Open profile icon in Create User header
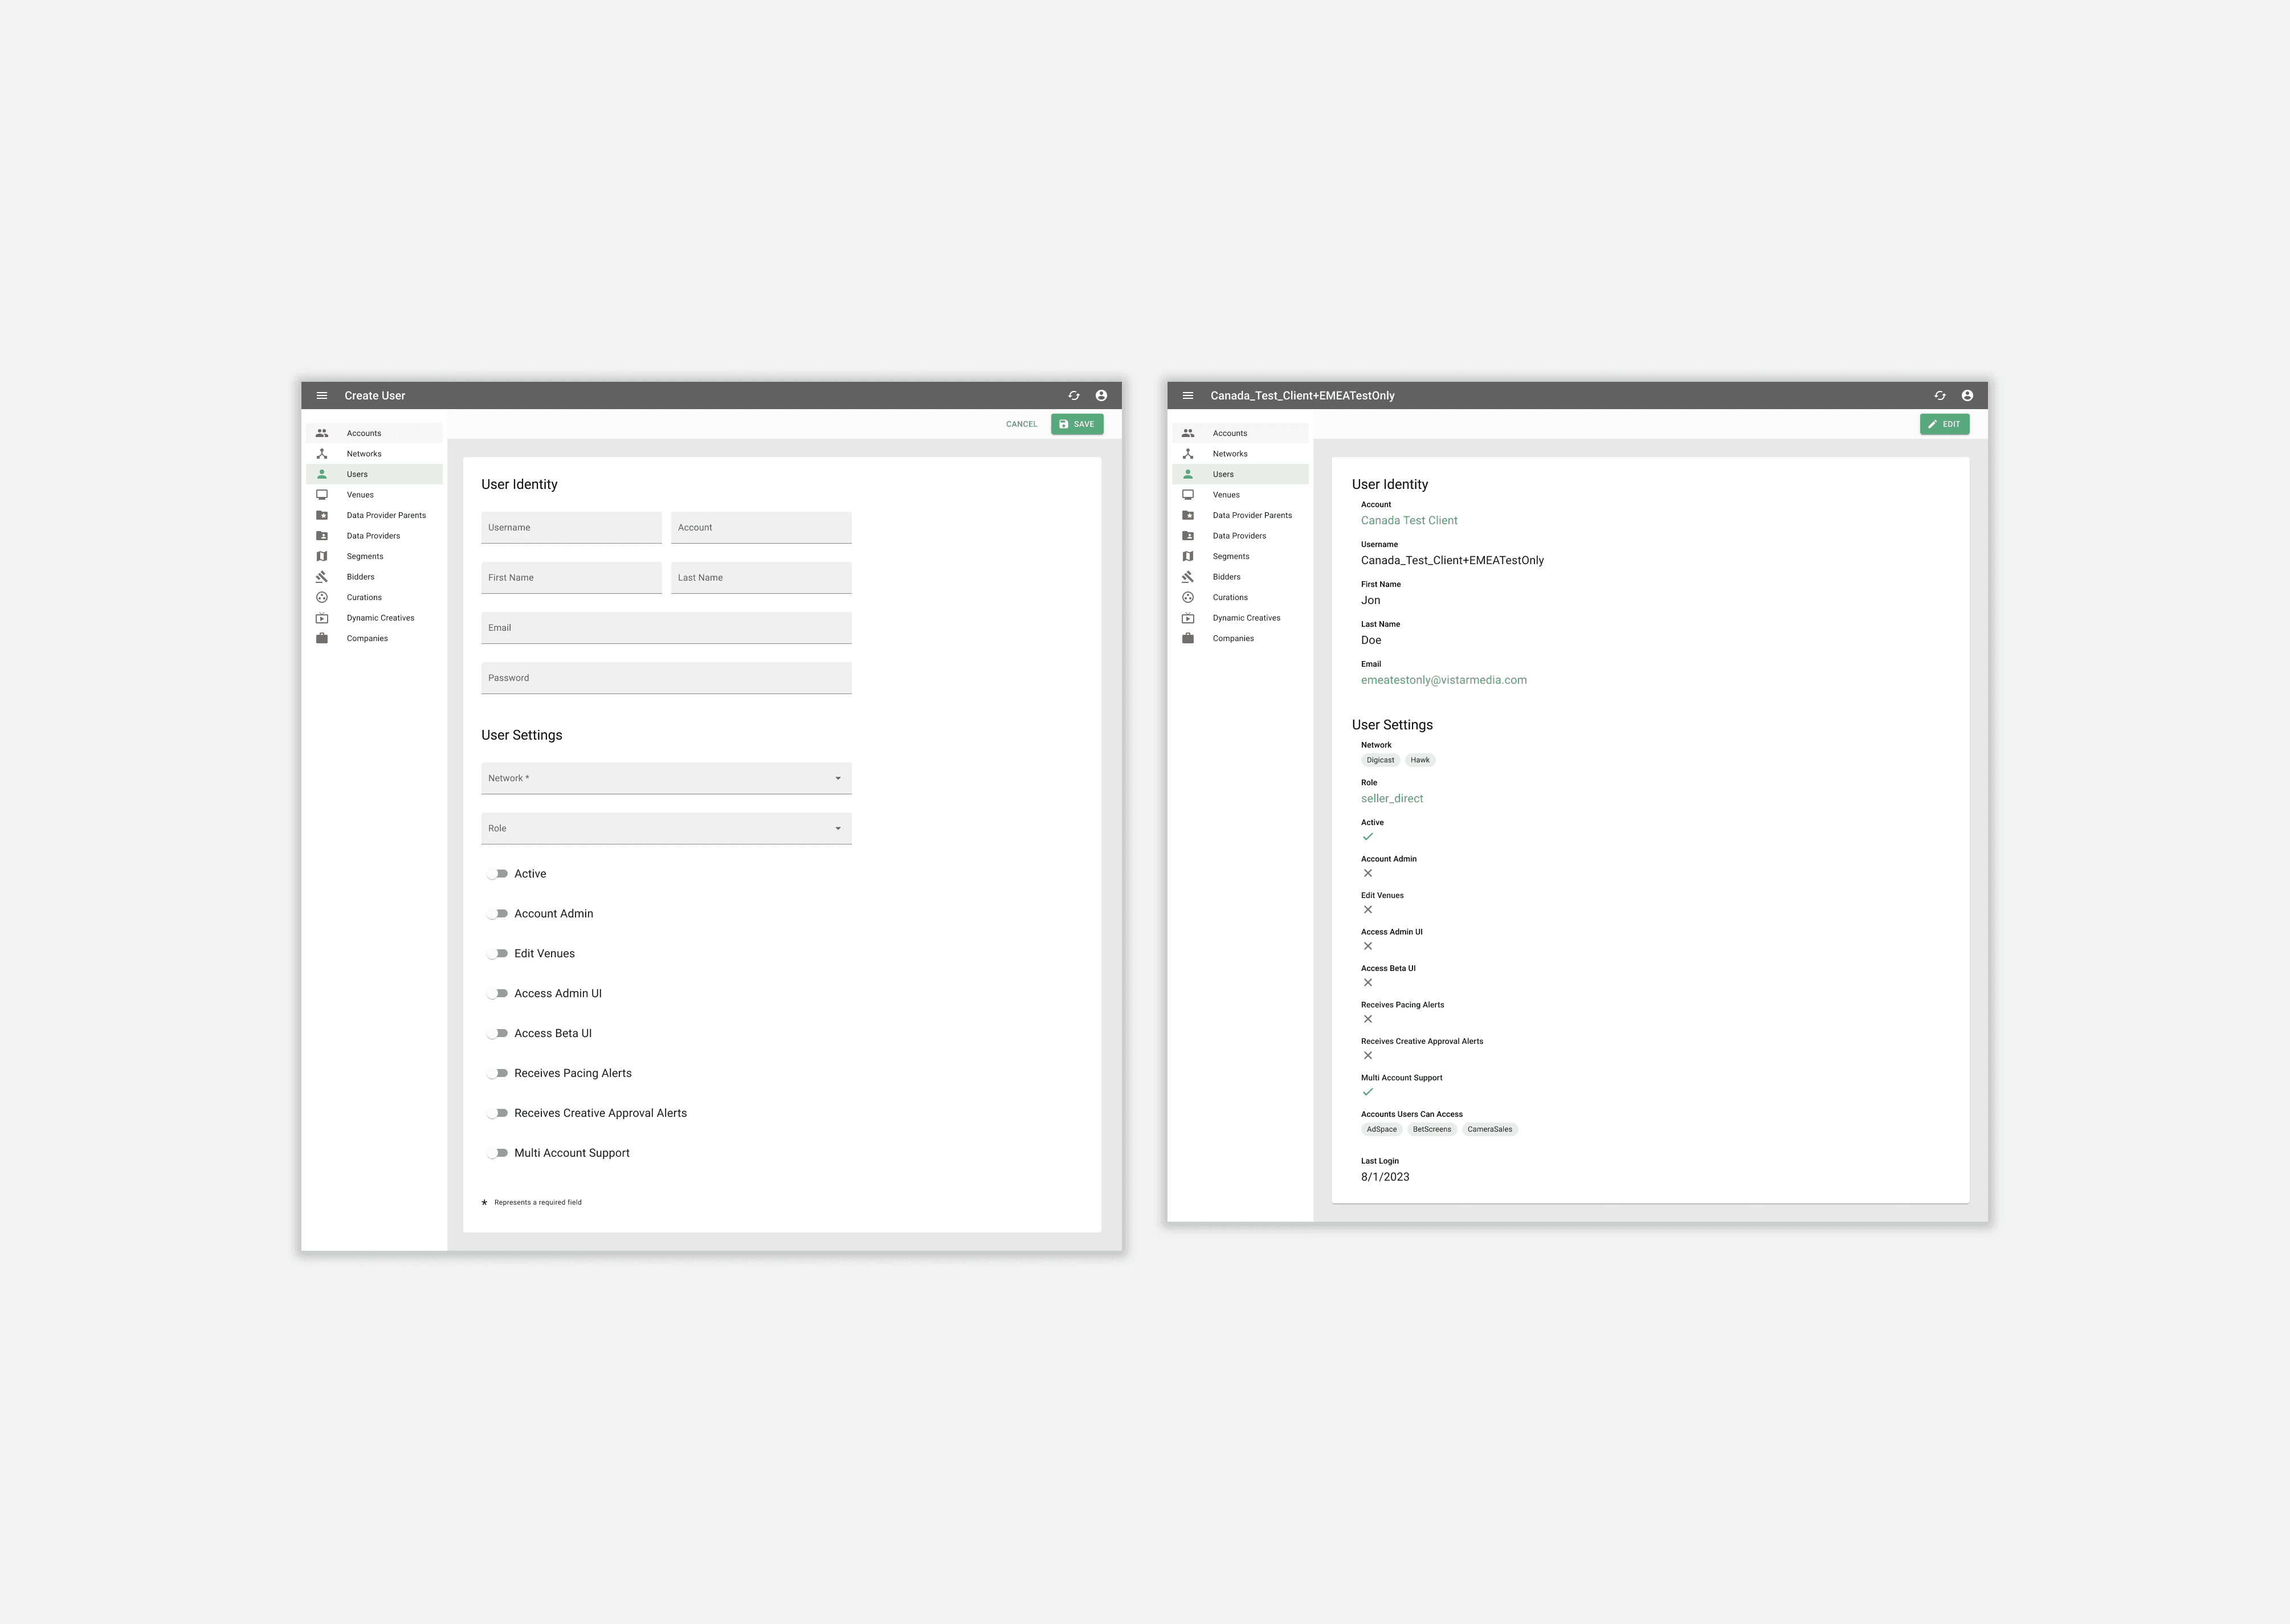 (1101, 395)
